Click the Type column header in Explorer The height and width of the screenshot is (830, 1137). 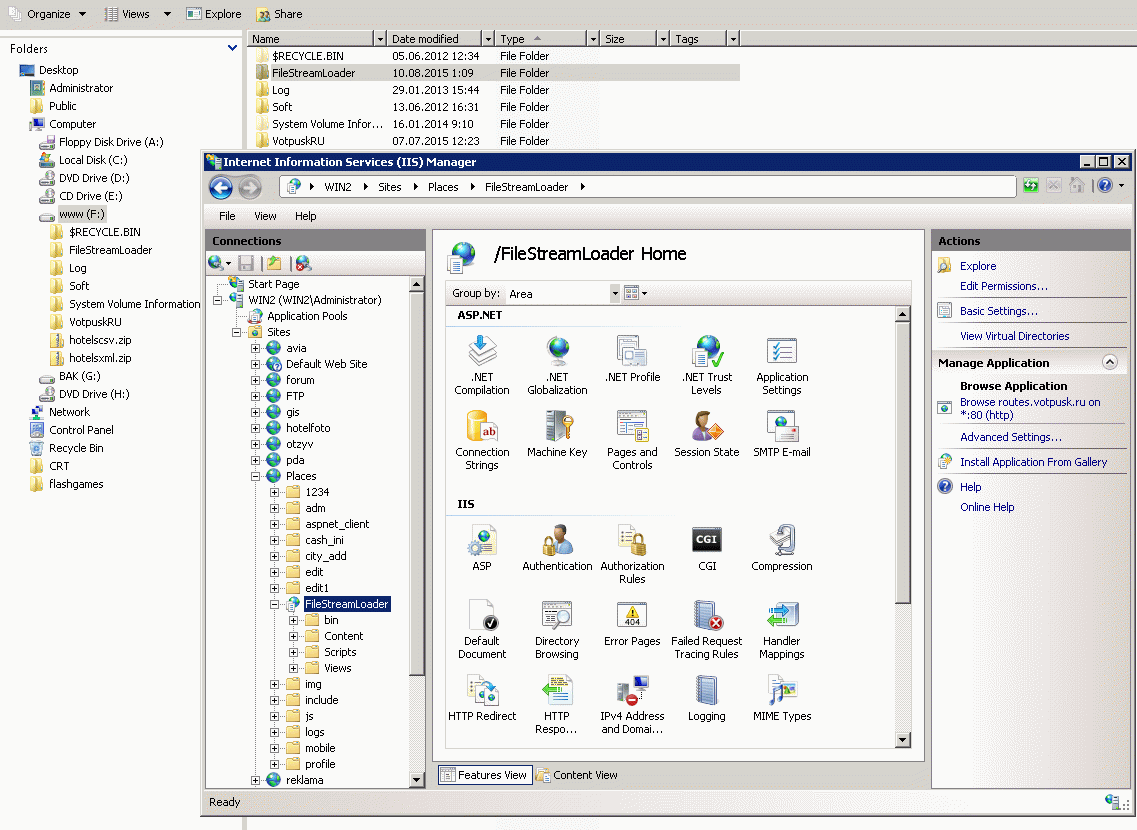point(541,38)
